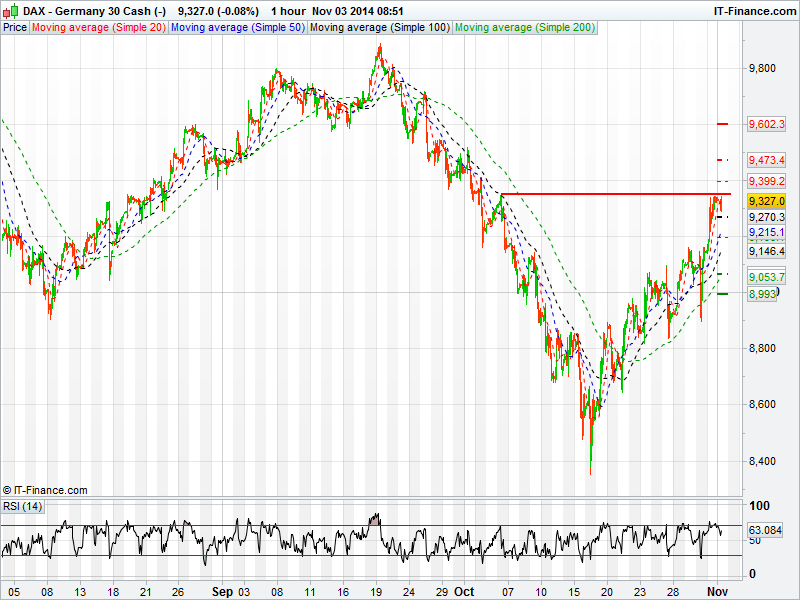The height and width of the screenshot is (600, 800).
Task: Click the 8,993 green price level label
Action: (x=762, y=294)
